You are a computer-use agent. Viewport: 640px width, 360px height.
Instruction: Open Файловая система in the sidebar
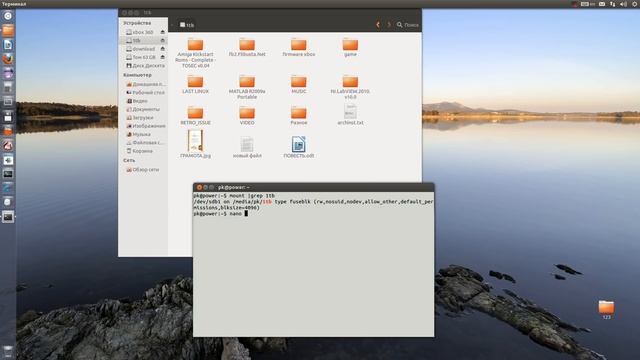click(145, 142)
